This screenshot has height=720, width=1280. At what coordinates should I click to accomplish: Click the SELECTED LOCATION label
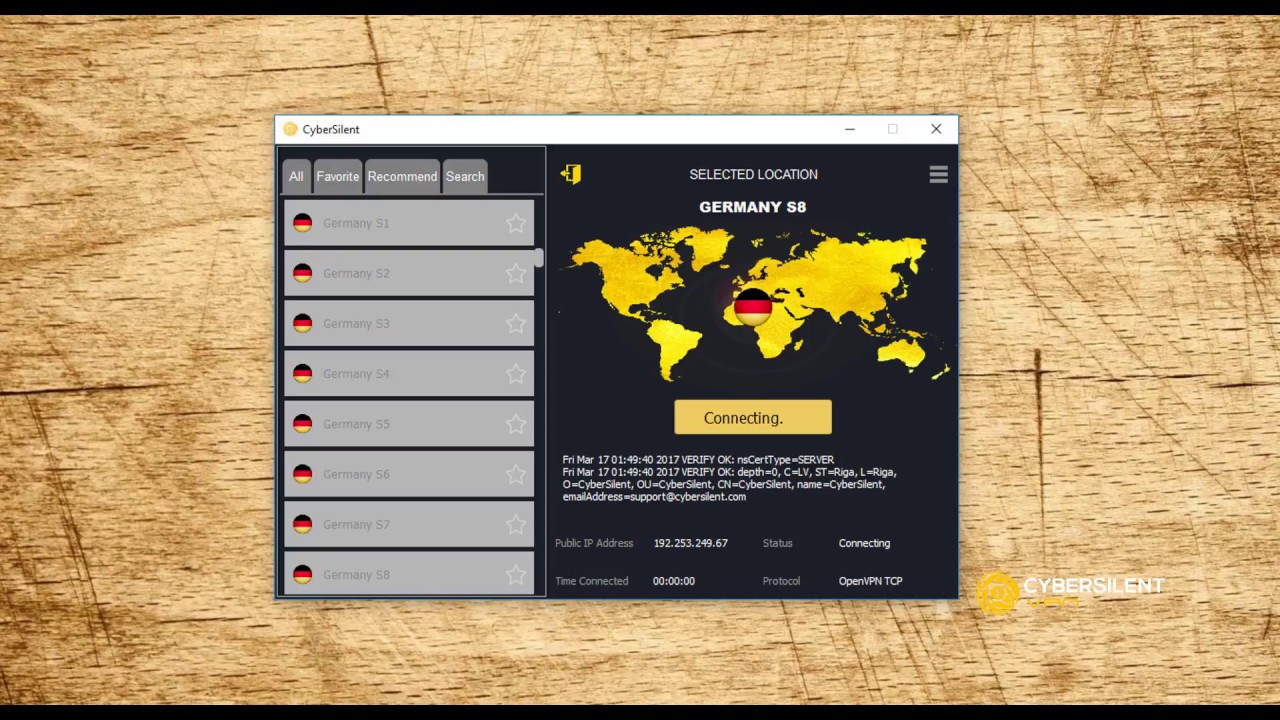(x=754, y=174)
